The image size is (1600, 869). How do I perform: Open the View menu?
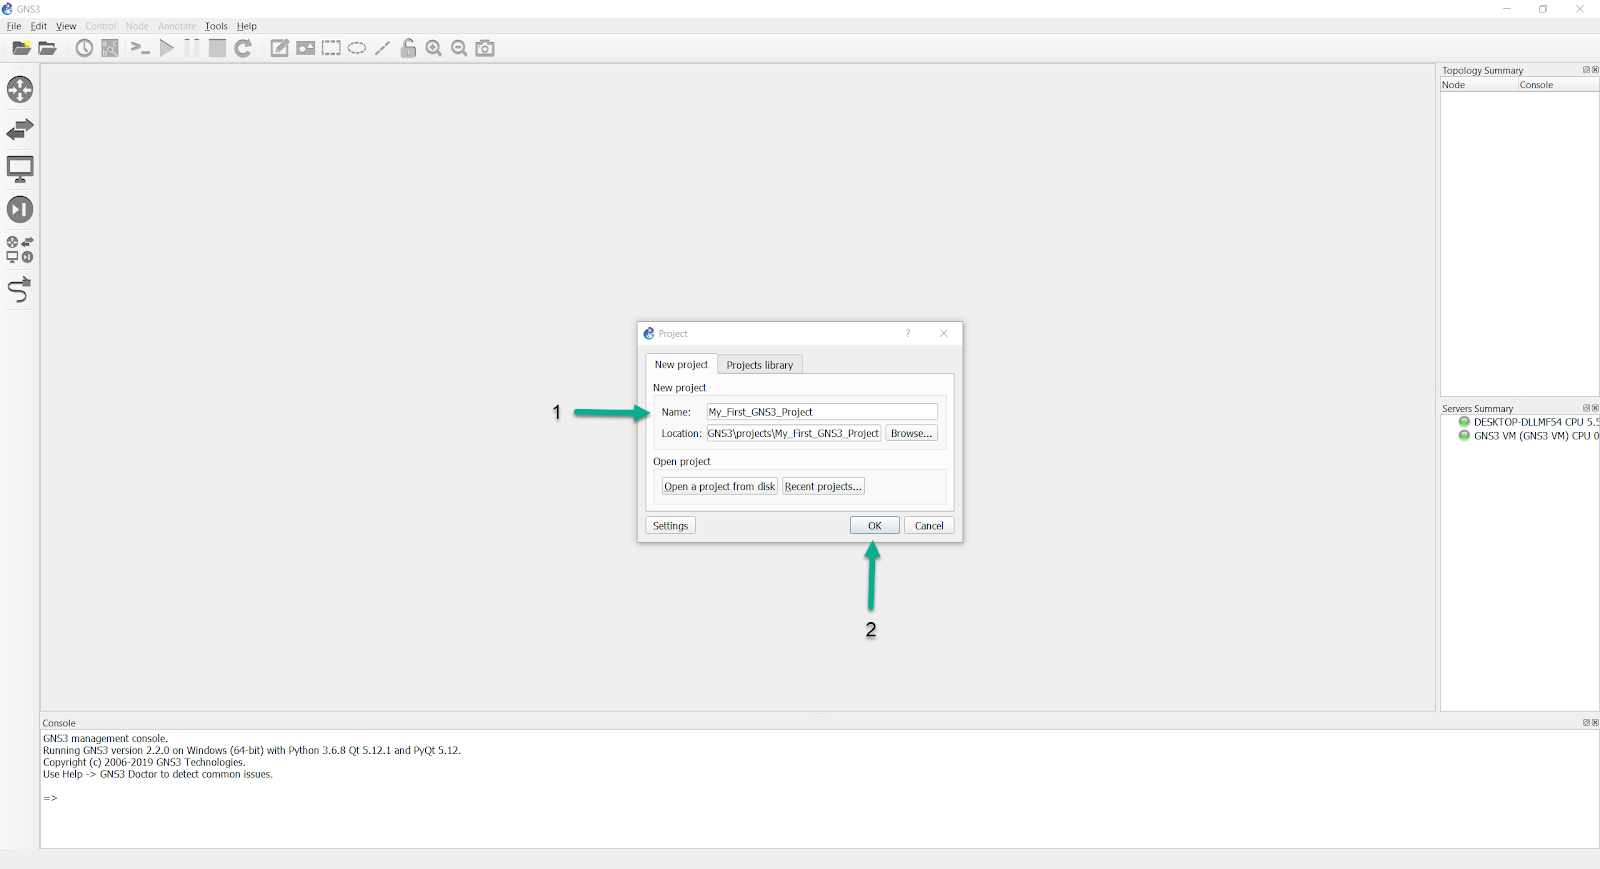point(66,26)
